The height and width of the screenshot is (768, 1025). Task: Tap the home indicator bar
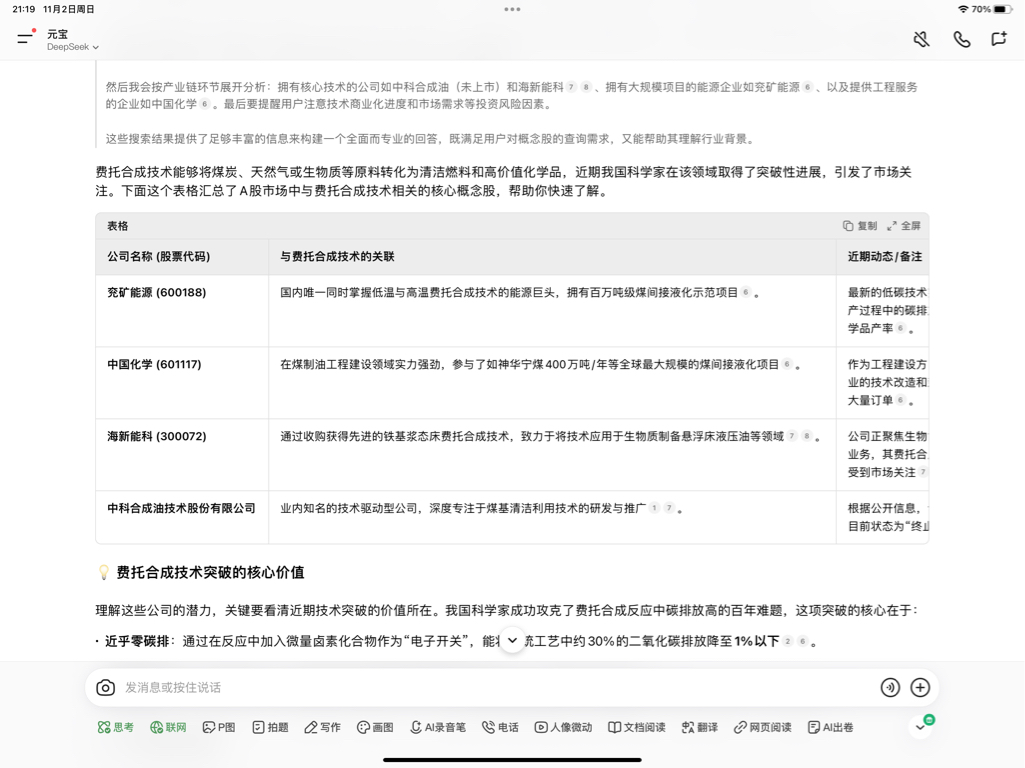[x=512, y=760]
